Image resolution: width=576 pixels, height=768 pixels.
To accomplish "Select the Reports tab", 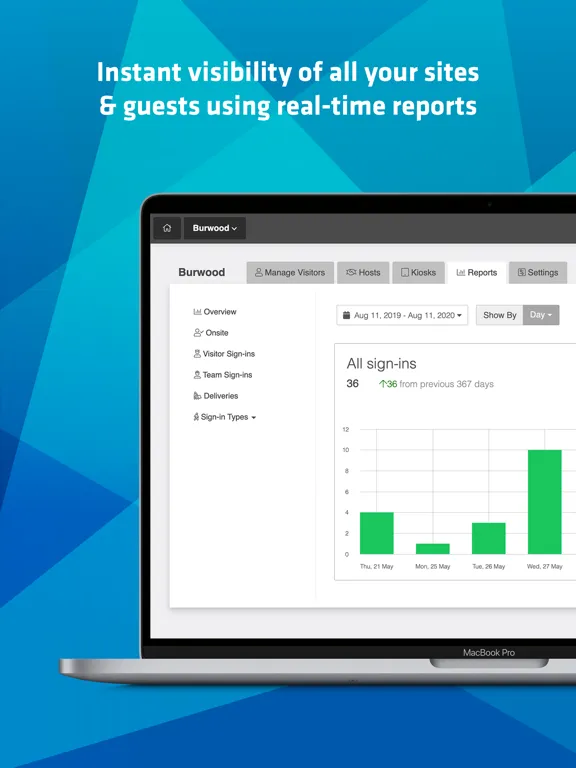I will [477, 272].
